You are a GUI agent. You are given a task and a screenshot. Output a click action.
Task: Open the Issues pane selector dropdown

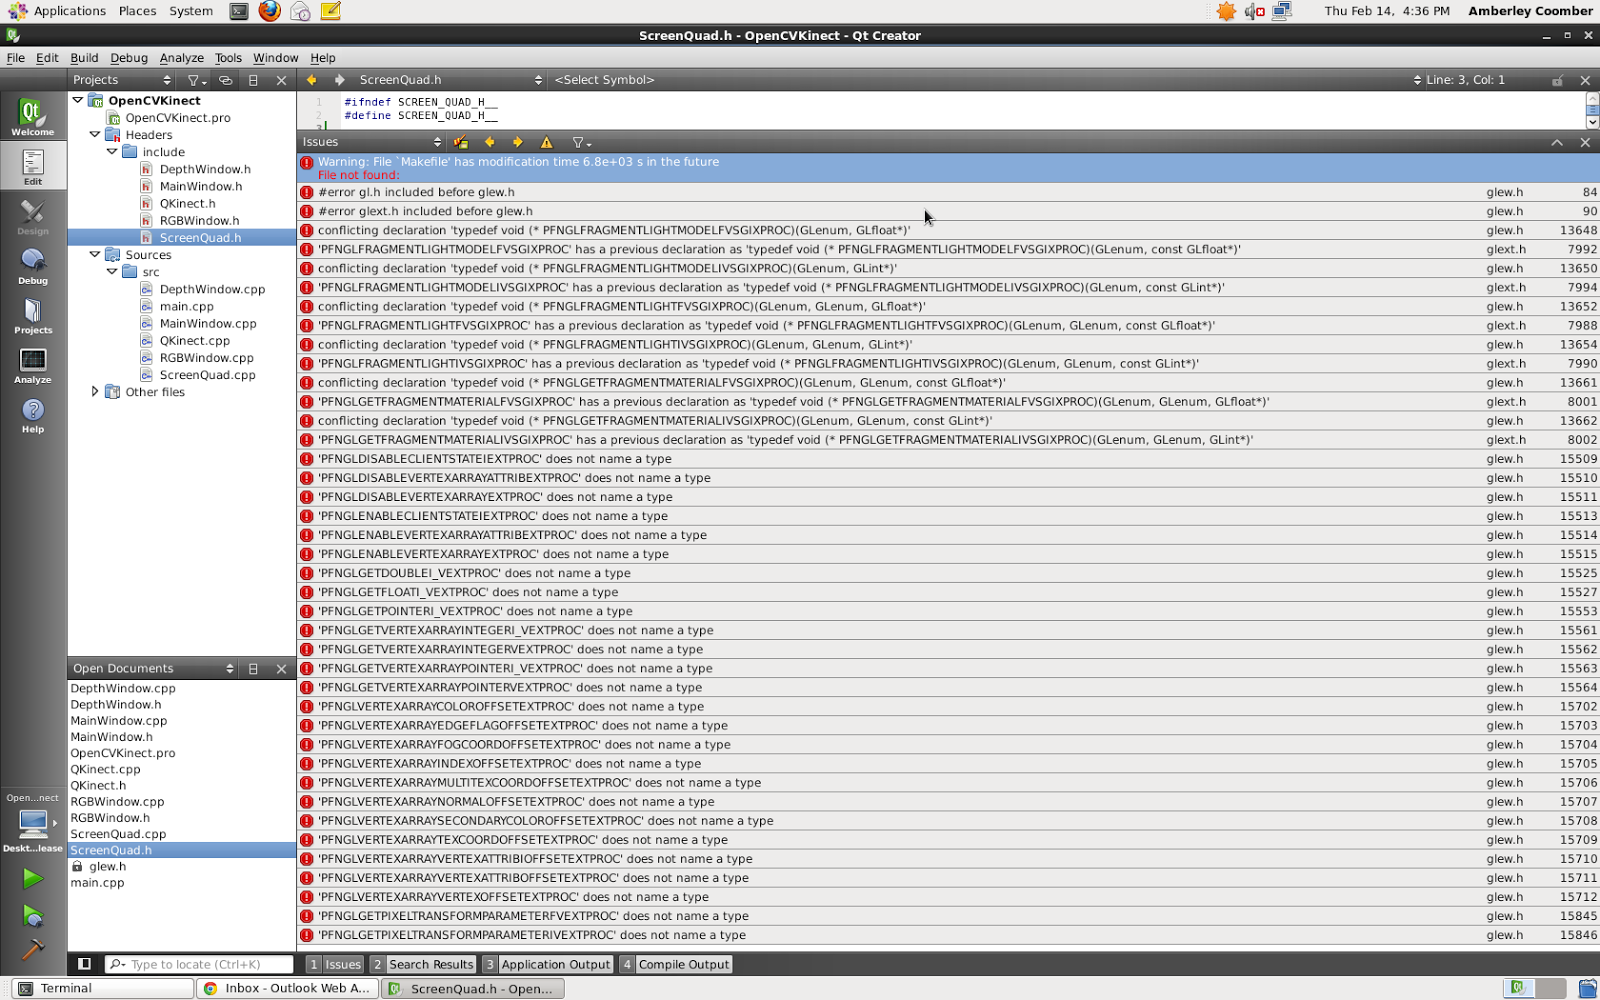372,142
